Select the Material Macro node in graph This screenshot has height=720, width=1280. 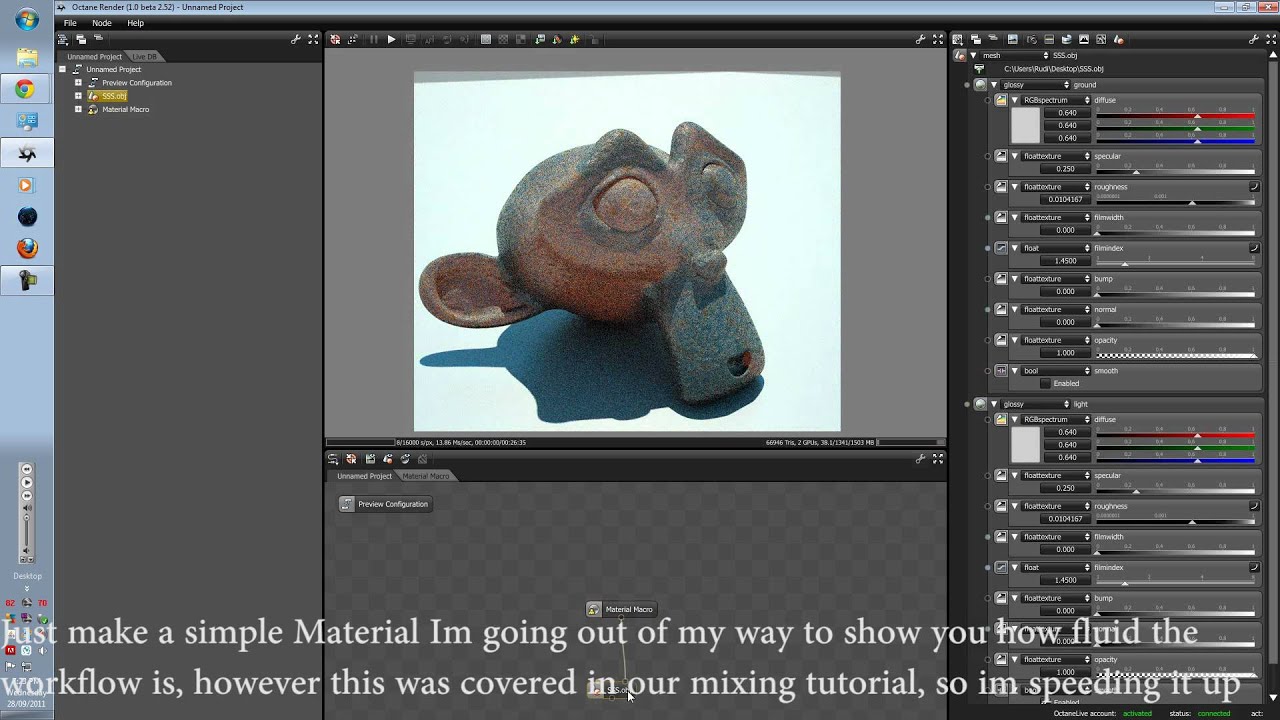[x=620, y=609]
